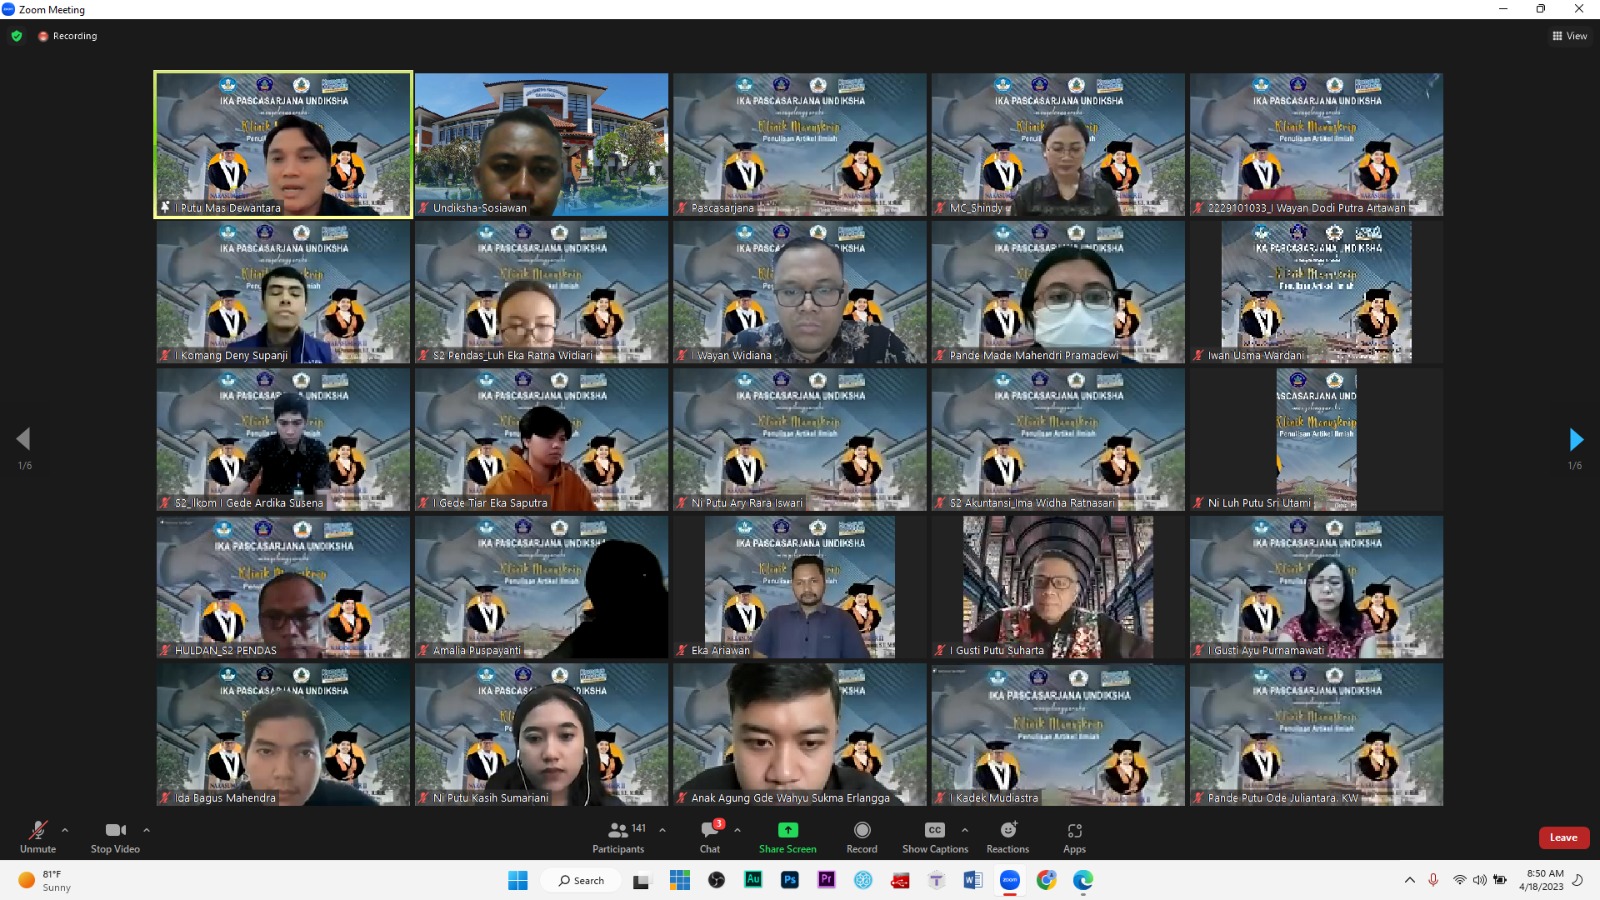Click name label Ni Luh Putu Sri Utami
Image resolution: width=1600 pixels, height=900 pixels.
tap(1259, 503)
